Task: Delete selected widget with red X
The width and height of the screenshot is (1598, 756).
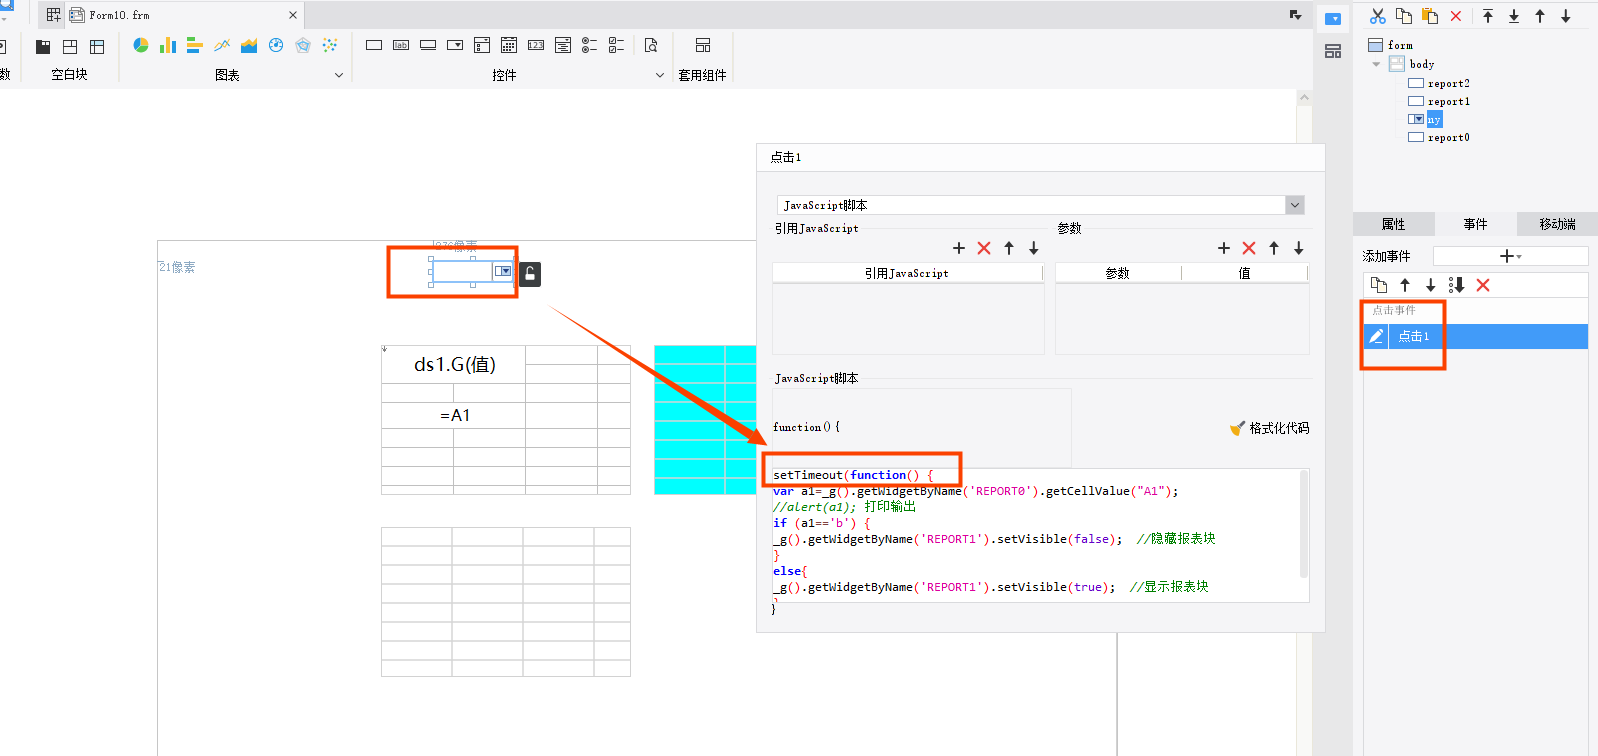Action: tap(1456, 16)
